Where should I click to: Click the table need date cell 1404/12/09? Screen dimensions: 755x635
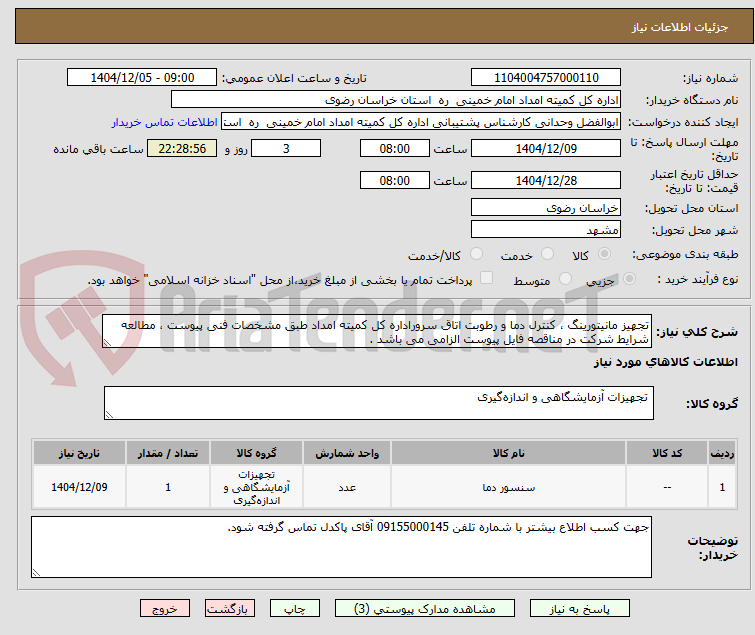click(79, 487)
